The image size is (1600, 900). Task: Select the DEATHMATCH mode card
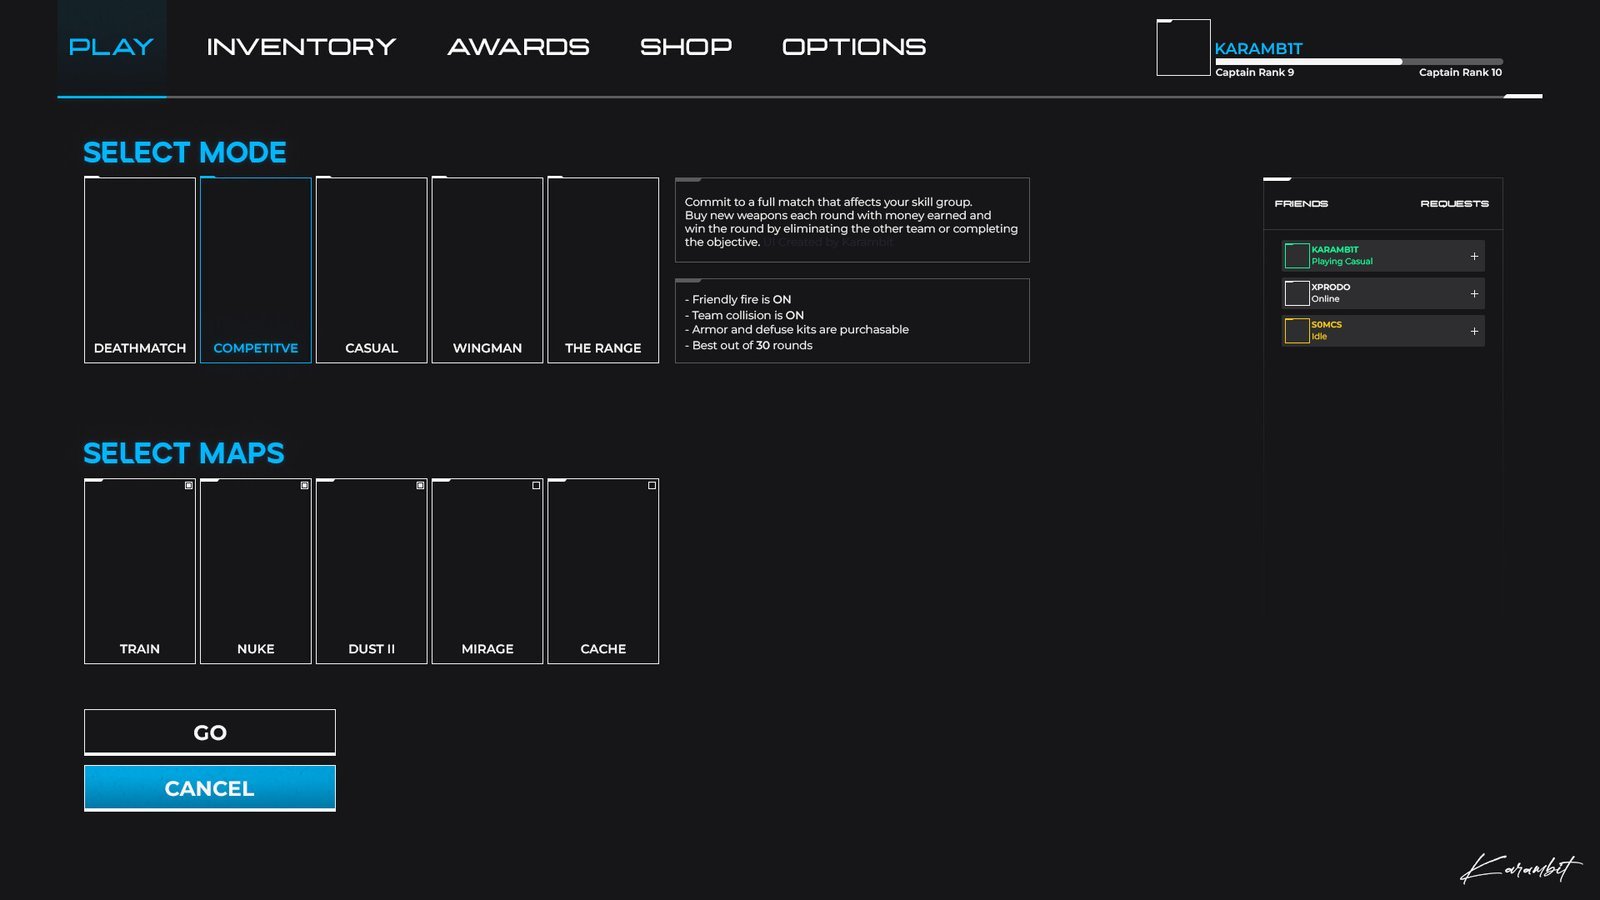coord(140,270)
